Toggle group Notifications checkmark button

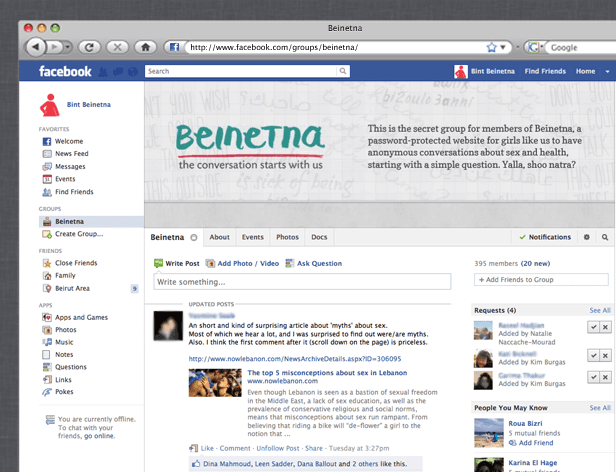tap(545, 237)
